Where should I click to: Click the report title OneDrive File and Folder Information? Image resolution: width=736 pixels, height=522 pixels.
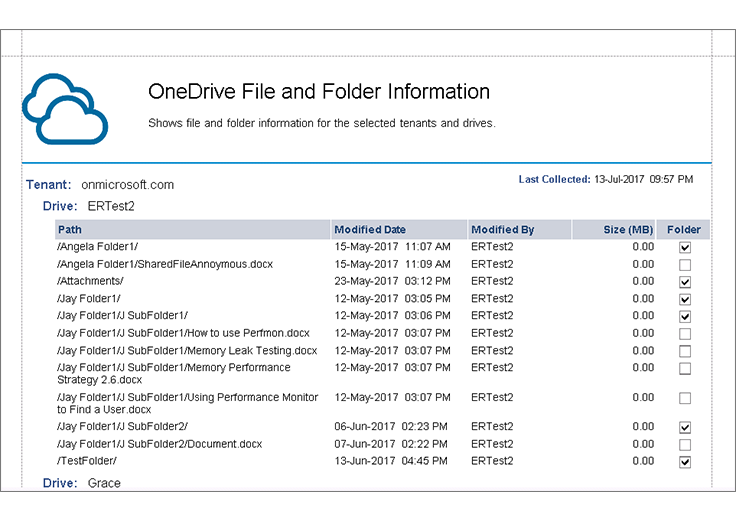(319, 92)
